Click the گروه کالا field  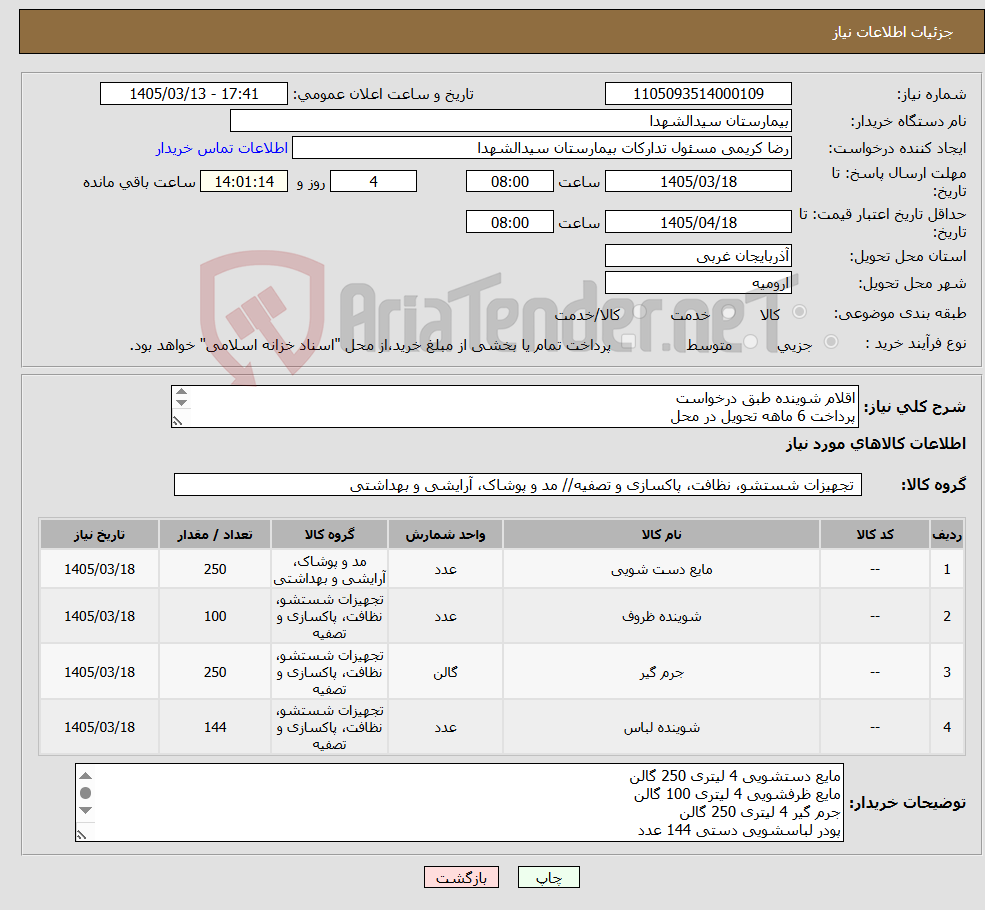(518, 485)
